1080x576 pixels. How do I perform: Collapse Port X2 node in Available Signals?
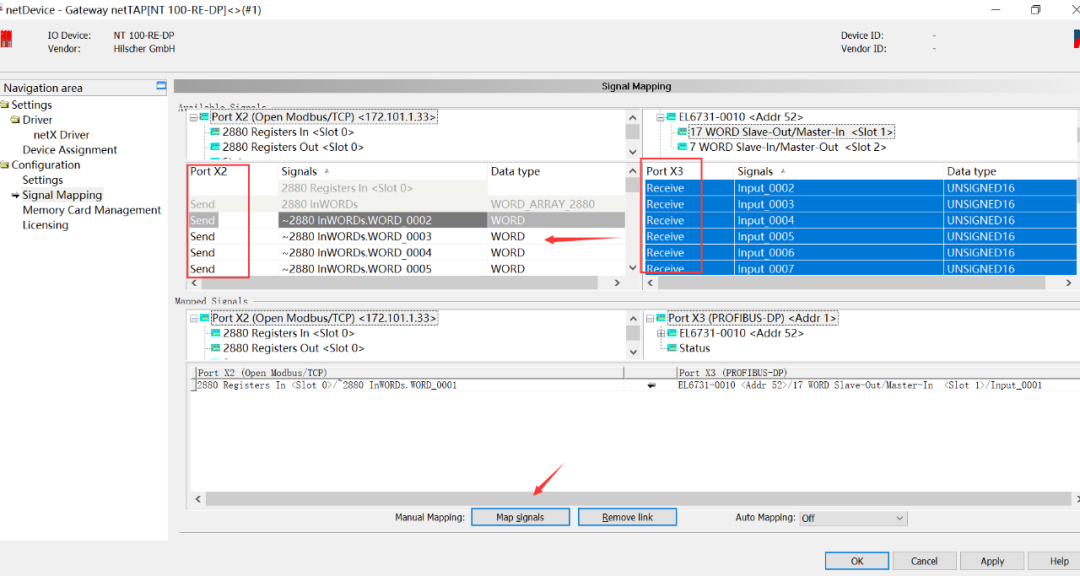point(194,117)
